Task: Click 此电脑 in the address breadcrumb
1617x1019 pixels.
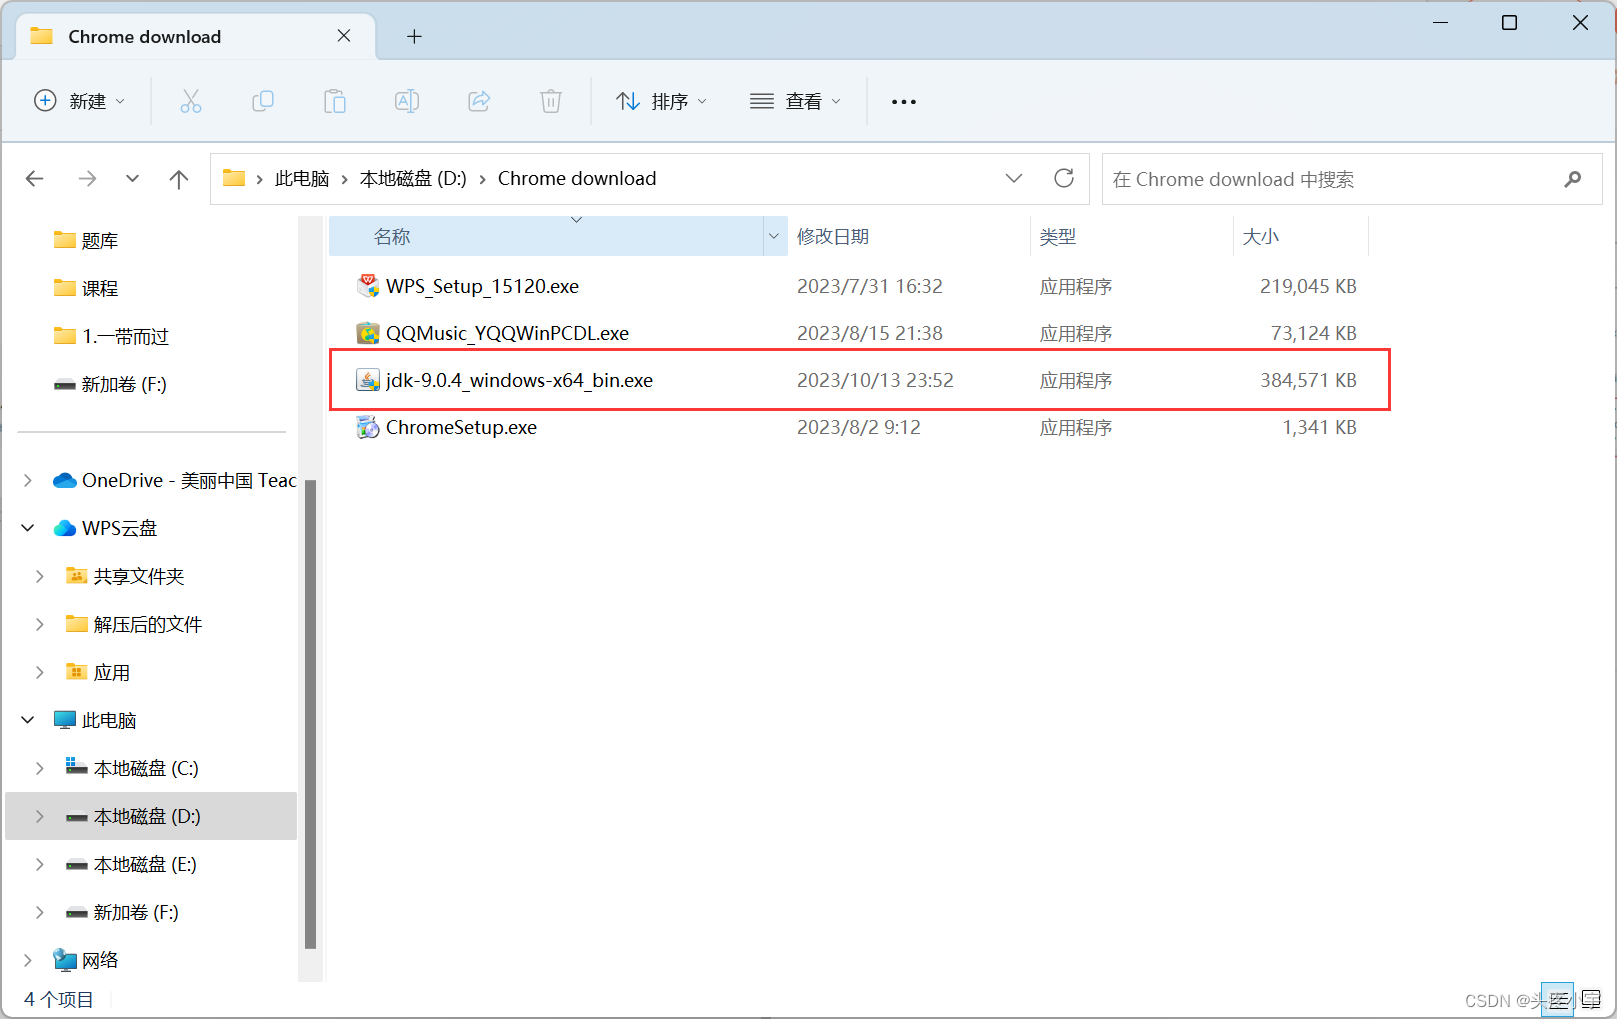Action: tap(302, 179)
